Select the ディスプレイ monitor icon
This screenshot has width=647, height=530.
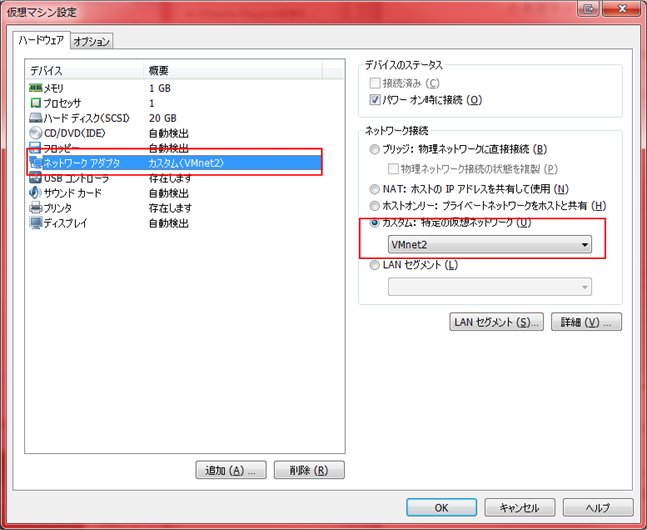(35, 223)
